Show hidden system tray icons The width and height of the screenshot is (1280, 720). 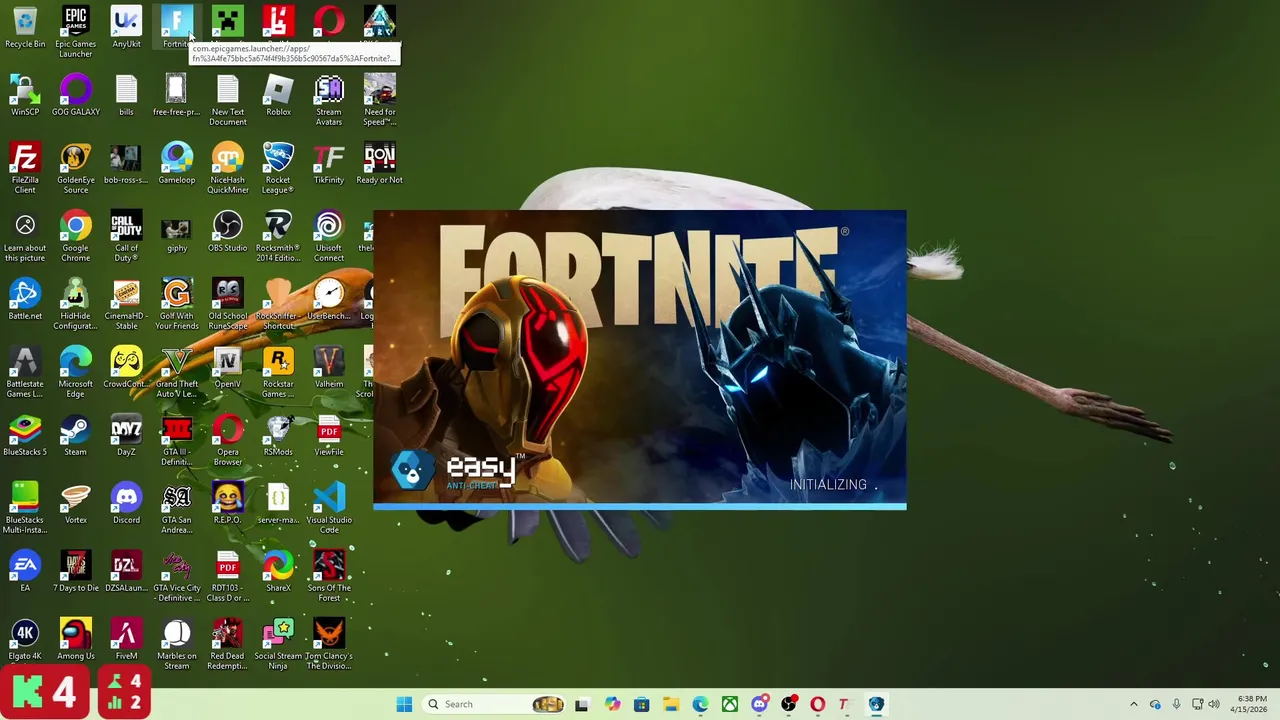point(1133,704)
